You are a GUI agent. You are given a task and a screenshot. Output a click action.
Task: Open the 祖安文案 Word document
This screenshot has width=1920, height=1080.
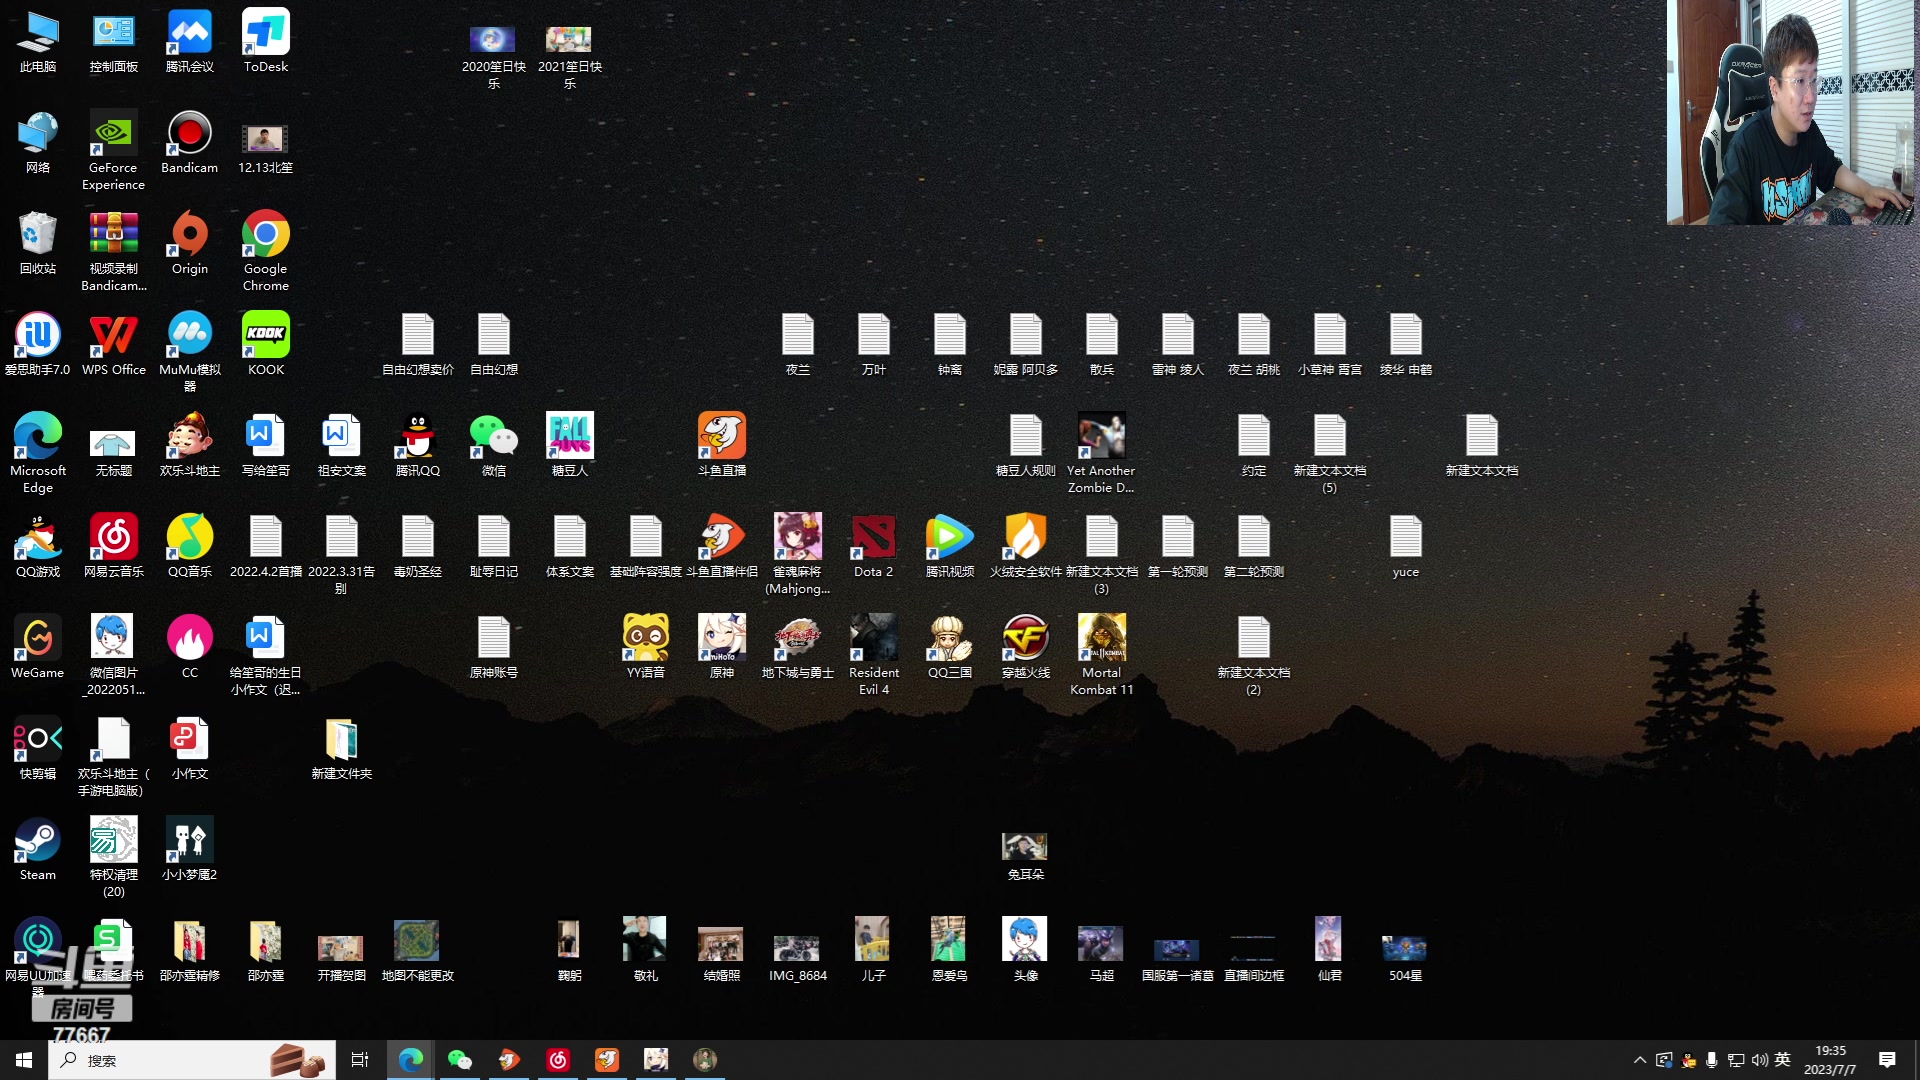pyautogui.click(x=342, y=445)
